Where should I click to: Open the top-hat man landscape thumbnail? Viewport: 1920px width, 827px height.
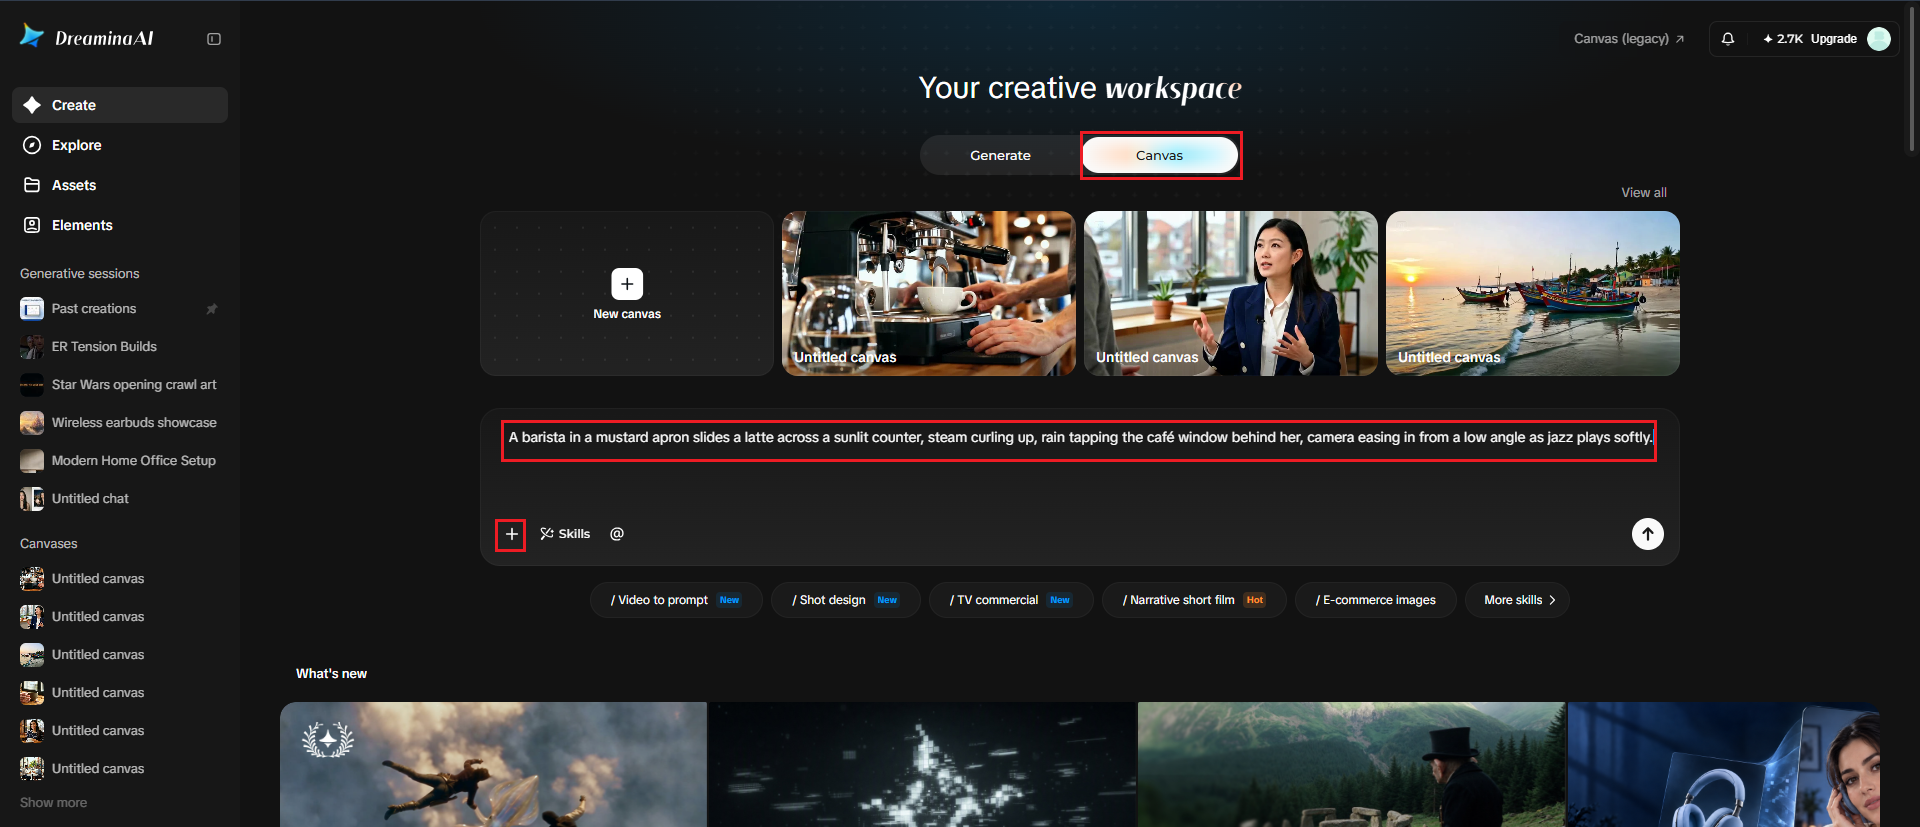[x=1352, y=765]
